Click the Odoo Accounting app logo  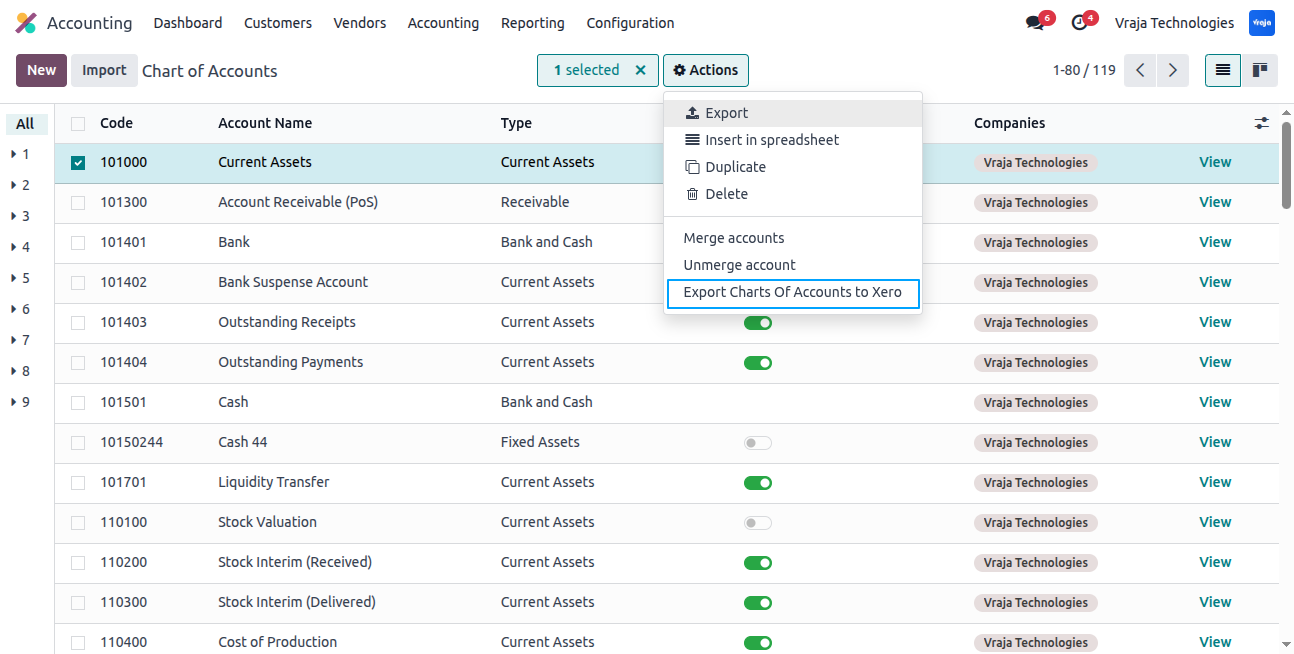coord(26,23)
